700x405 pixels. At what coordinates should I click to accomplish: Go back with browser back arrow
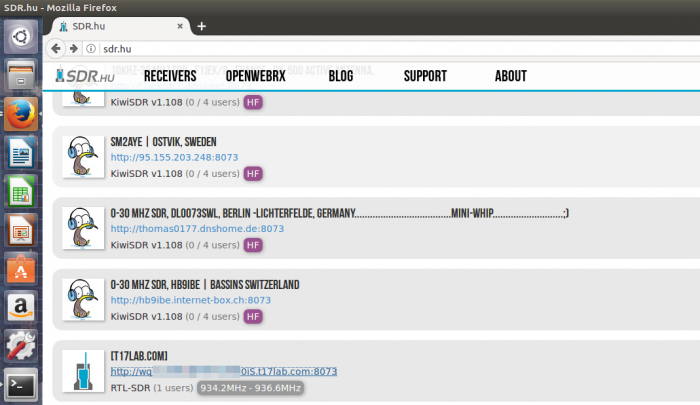click(56, 49)
